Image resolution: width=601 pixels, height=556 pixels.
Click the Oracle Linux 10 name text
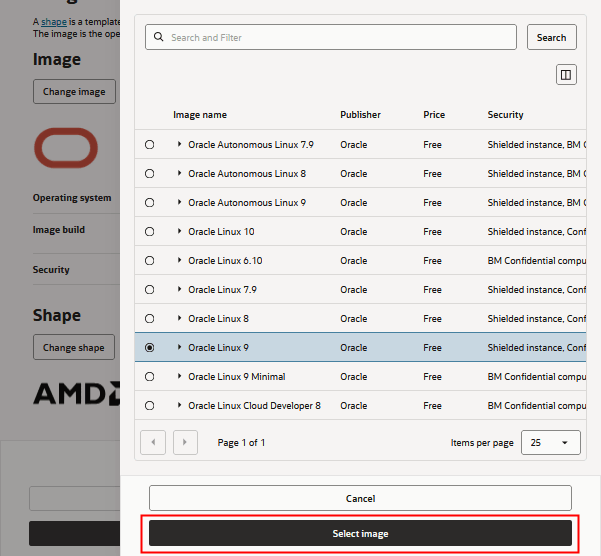pos(221,231)
